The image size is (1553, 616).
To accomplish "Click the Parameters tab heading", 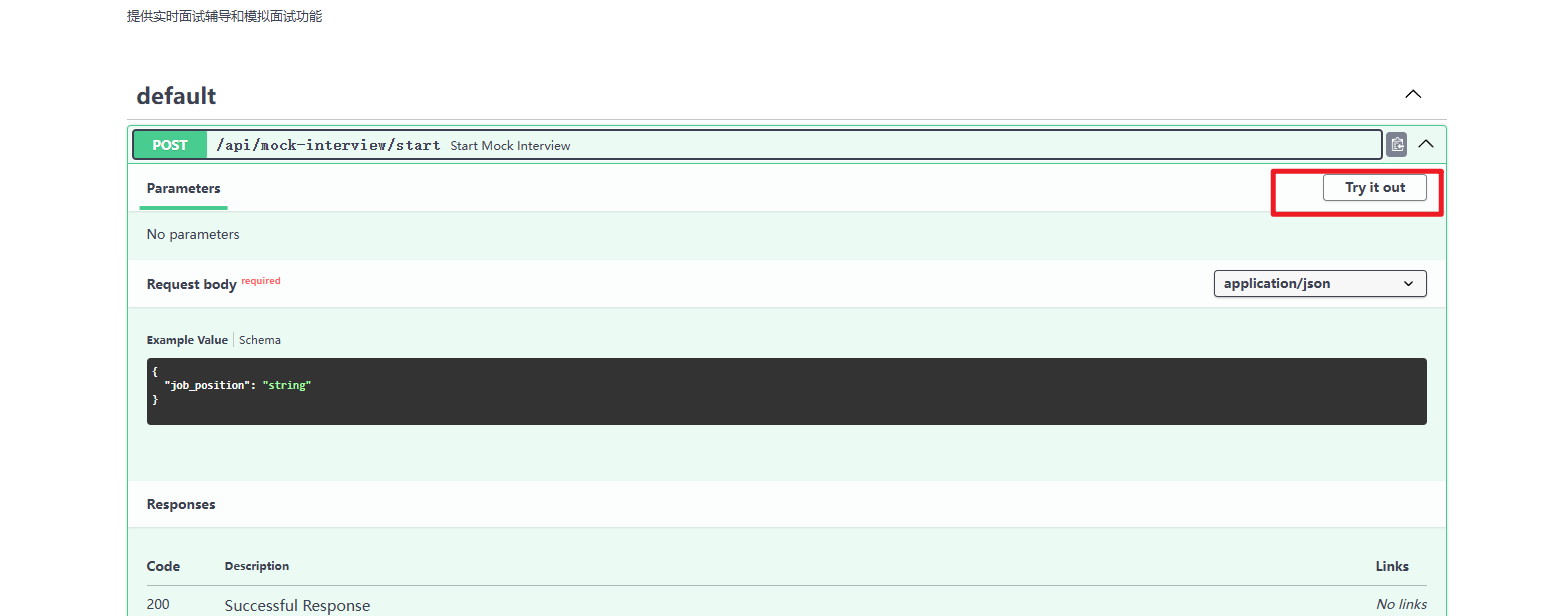I will pos(183,188).
